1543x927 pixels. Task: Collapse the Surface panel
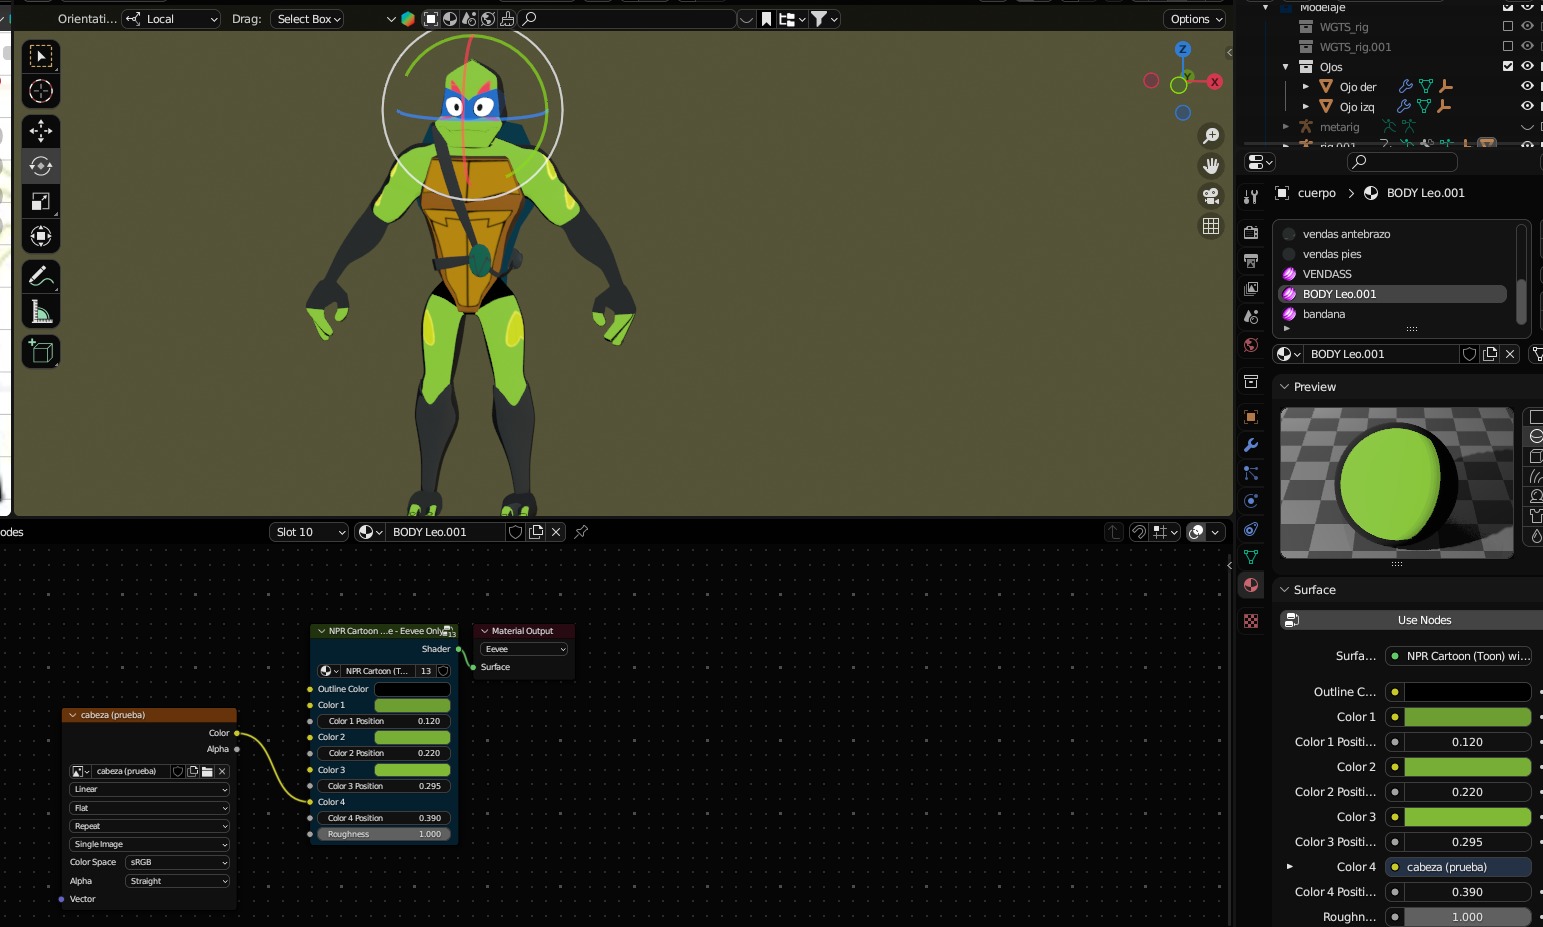point(1285,590)
